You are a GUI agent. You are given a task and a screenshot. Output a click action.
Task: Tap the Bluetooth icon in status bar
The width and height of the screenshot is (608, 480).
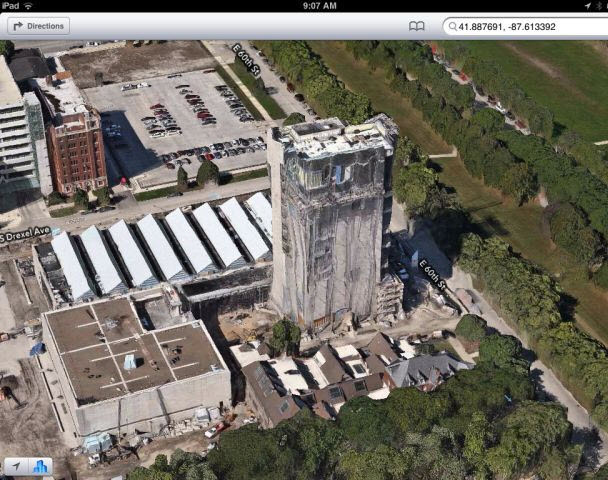tap(598, 6)
